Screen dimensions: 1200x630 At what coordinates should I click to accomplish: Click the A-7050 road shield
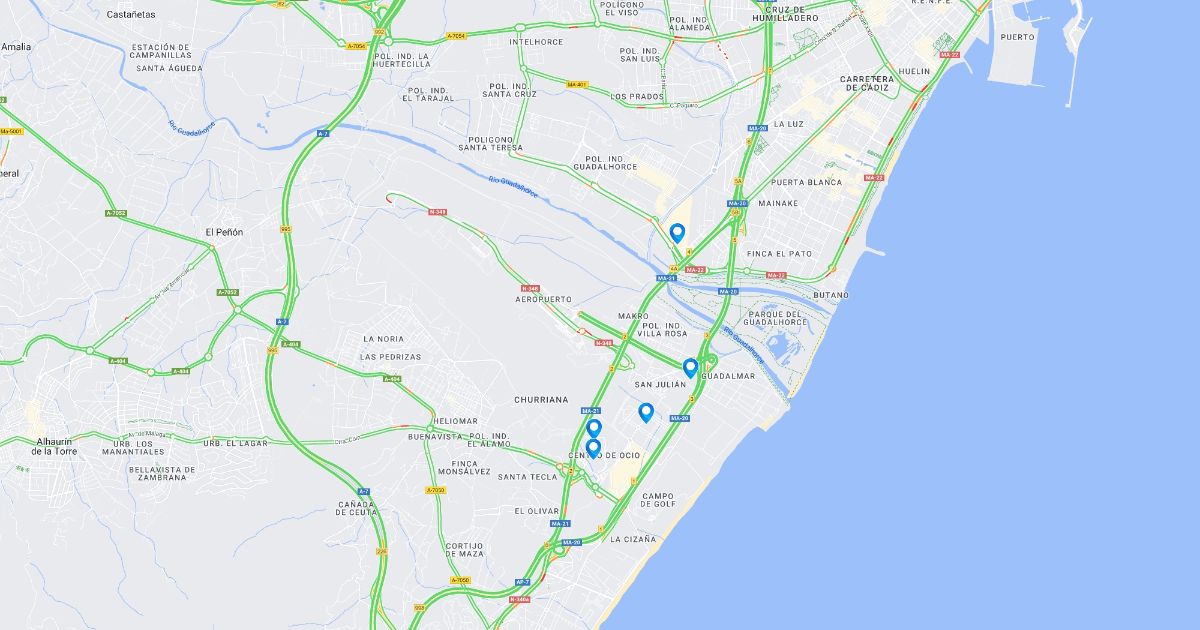pos(460,580)
